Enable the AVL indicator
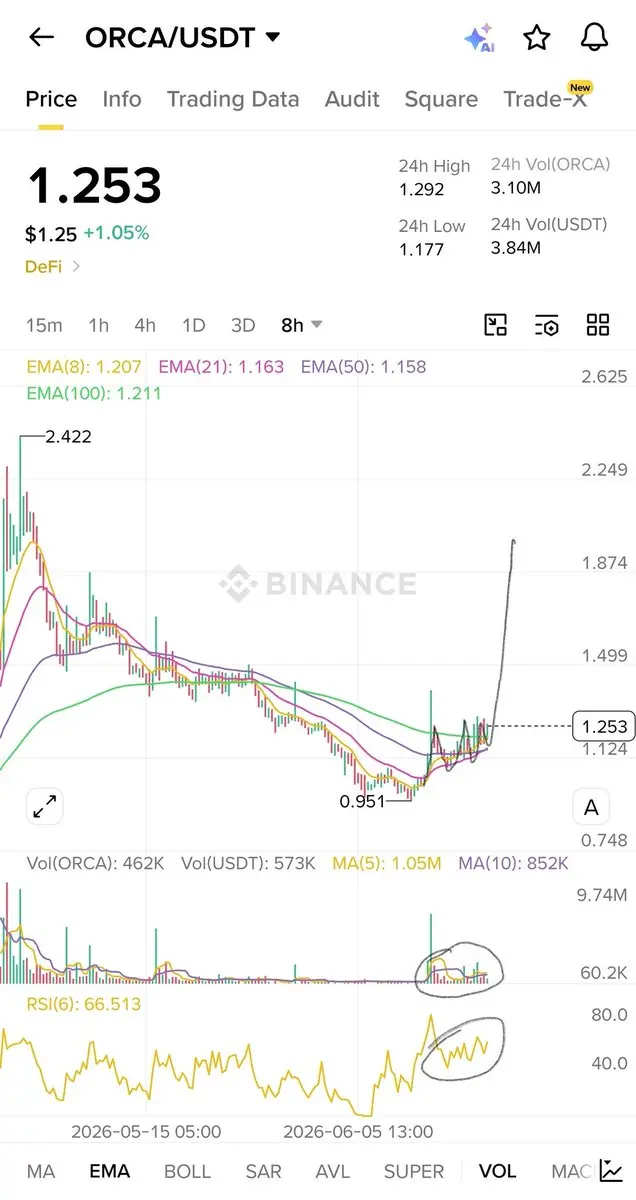Viewport: 636px width, 1200px height. pyautogui.click(x=332, y=1171)
